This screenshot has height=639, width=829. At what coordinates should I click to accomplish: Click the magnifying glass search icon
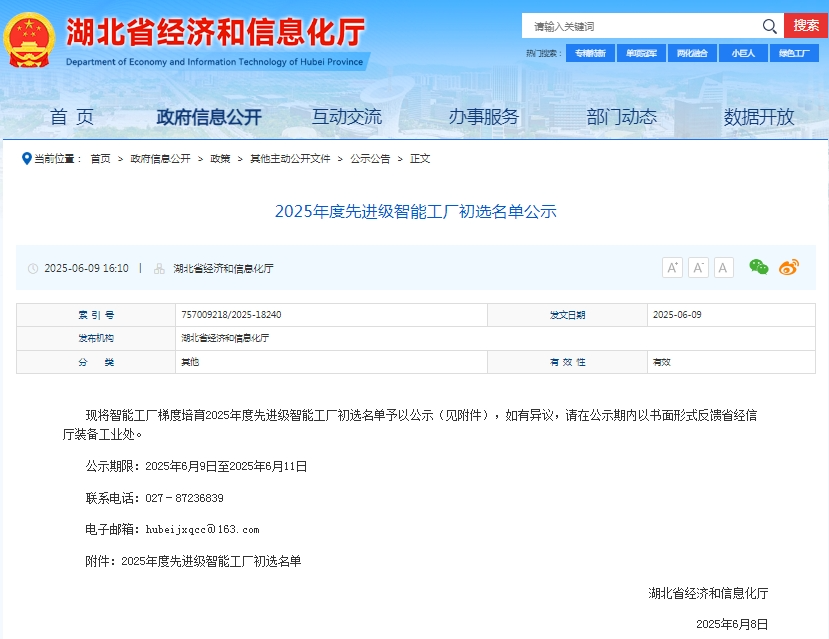(x=769, y=26)
